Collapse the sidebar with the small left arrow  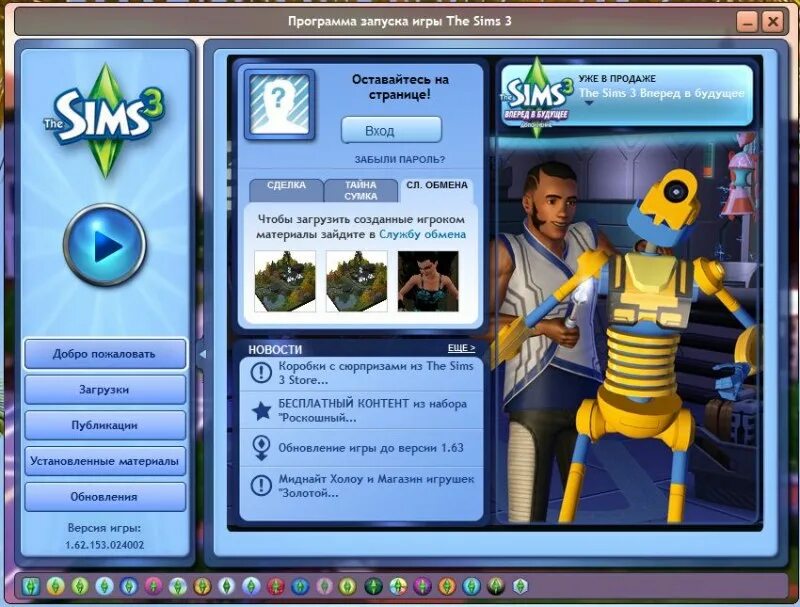pyautogui.click(x=203, y=353)
